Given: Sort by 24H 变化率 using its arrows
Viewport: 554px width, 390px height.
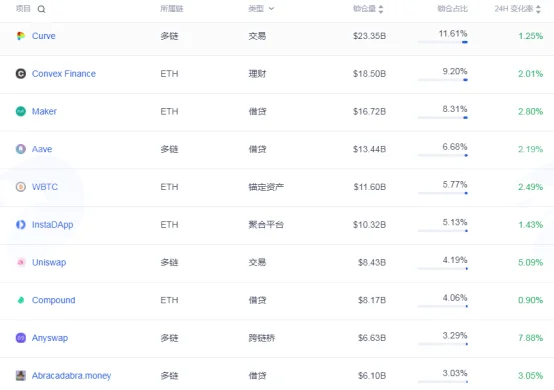Looking at the screenshot, I should pos(538,9).
